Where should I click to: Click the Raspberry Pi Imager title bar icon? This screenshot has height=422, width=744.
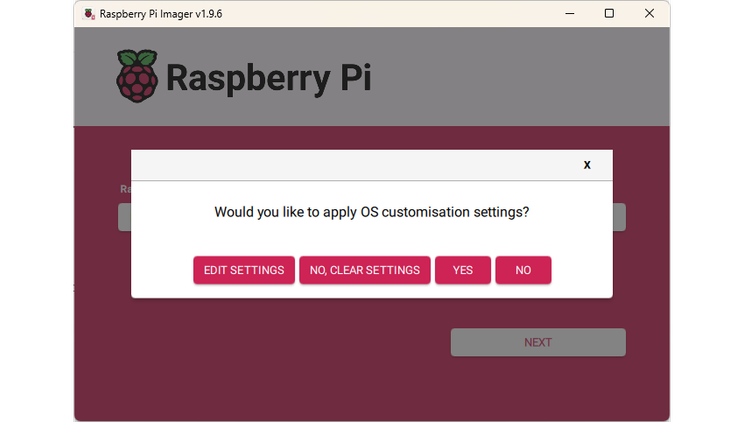[89, 14]
